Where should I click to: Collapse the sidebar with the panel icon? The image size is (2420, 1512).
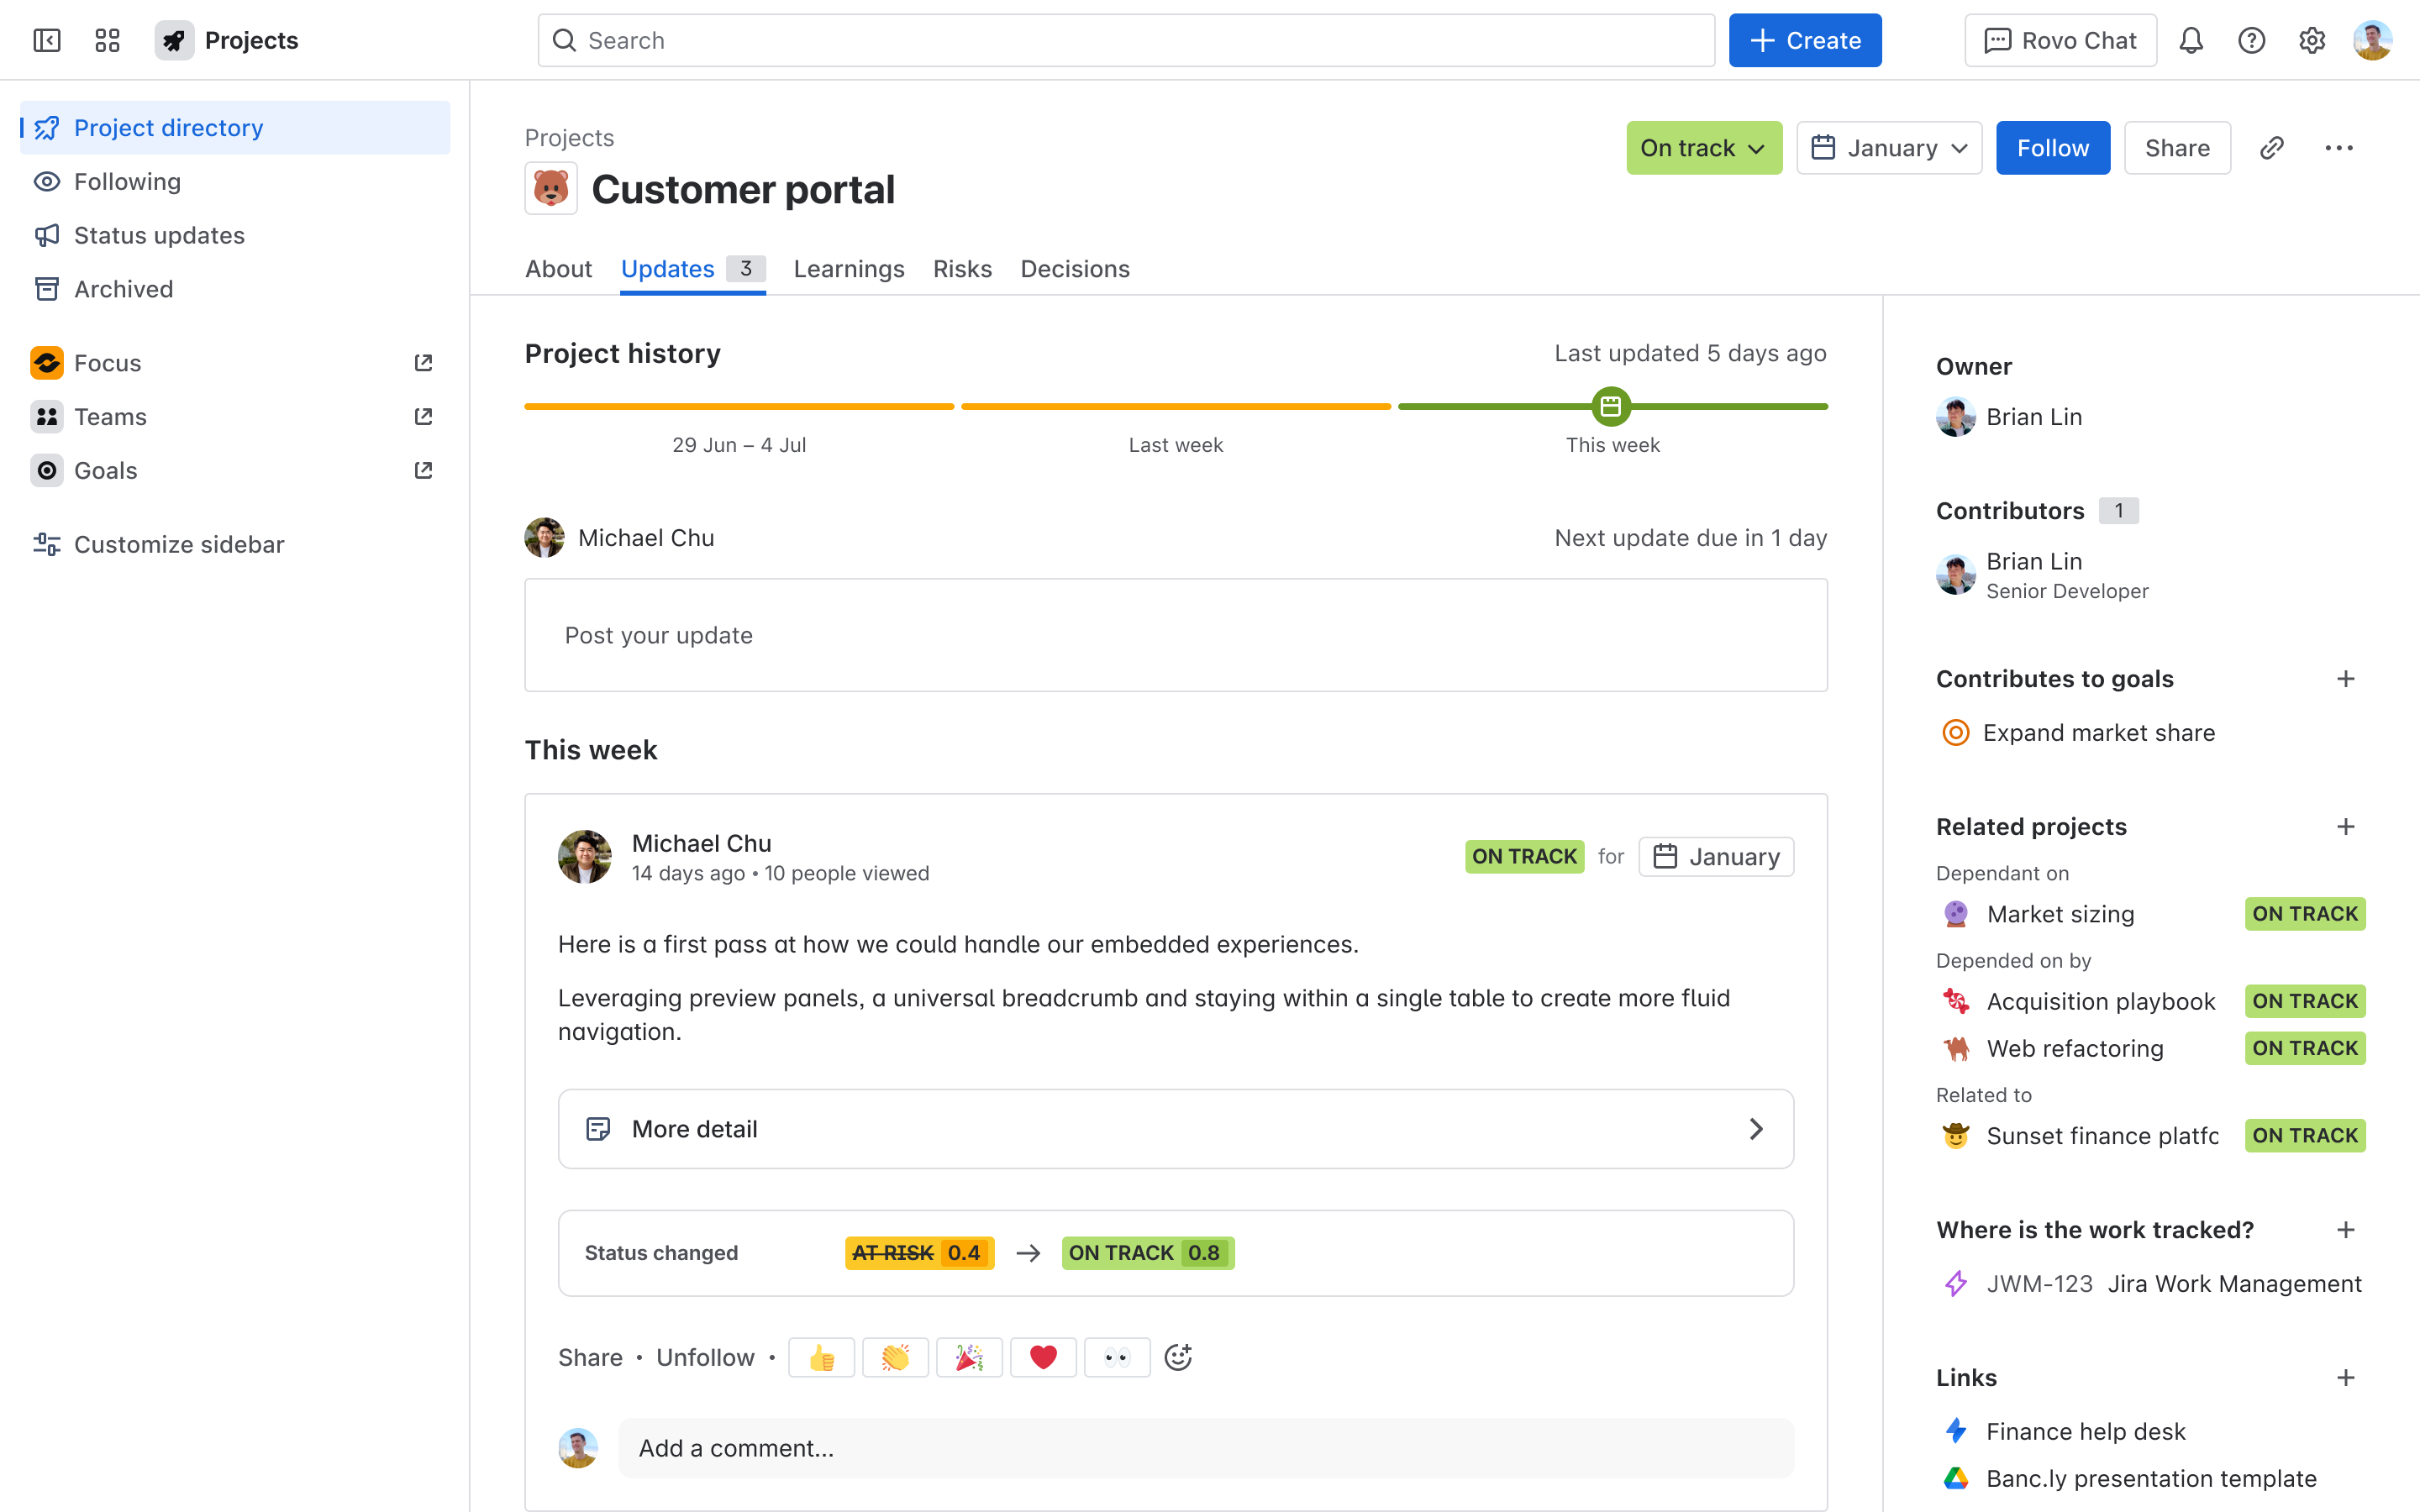47,40
